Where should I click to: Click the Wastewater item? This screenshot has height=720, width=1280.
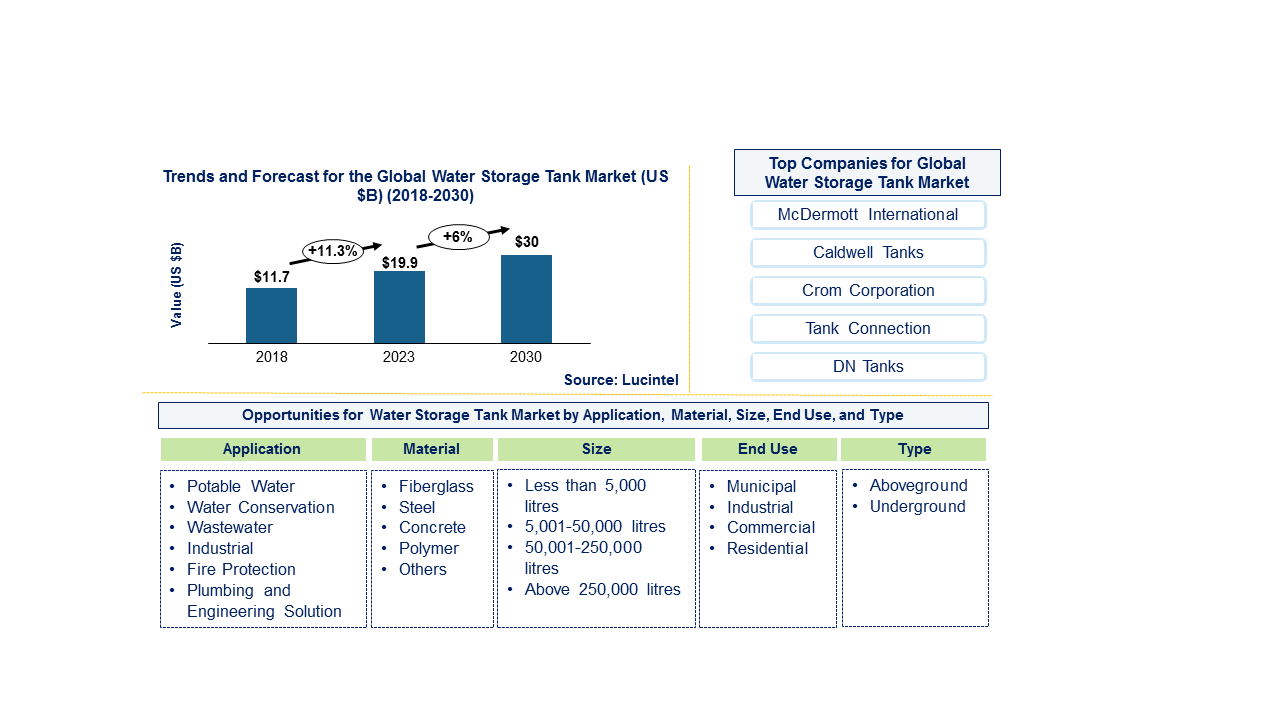[230, 528]
